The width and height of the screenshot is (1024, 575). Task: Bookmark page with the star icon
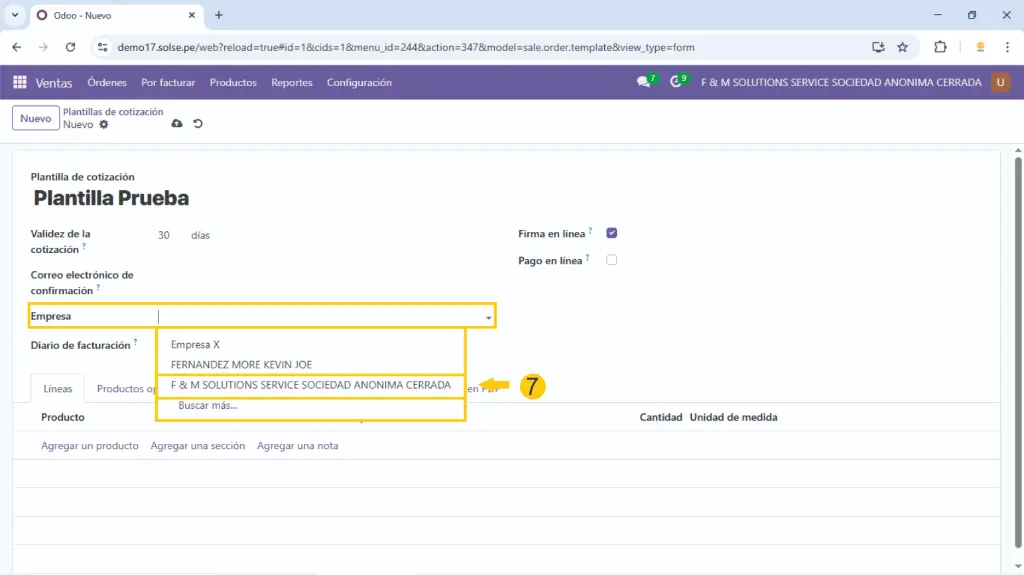coord(902,47)
